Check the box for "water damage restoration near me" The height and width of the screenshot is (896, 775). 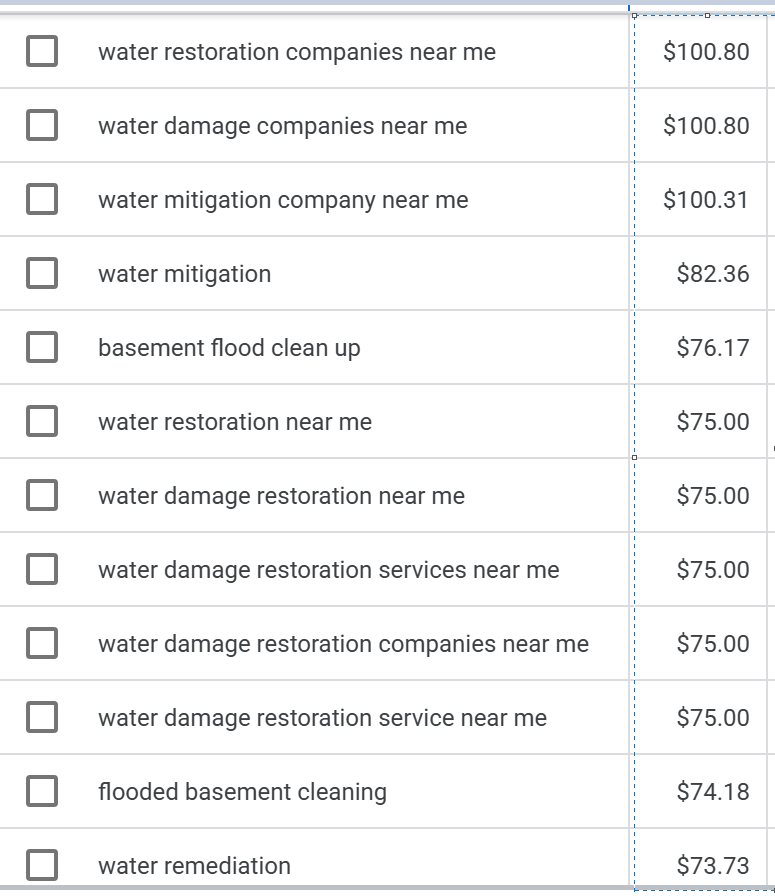(41, 495)
